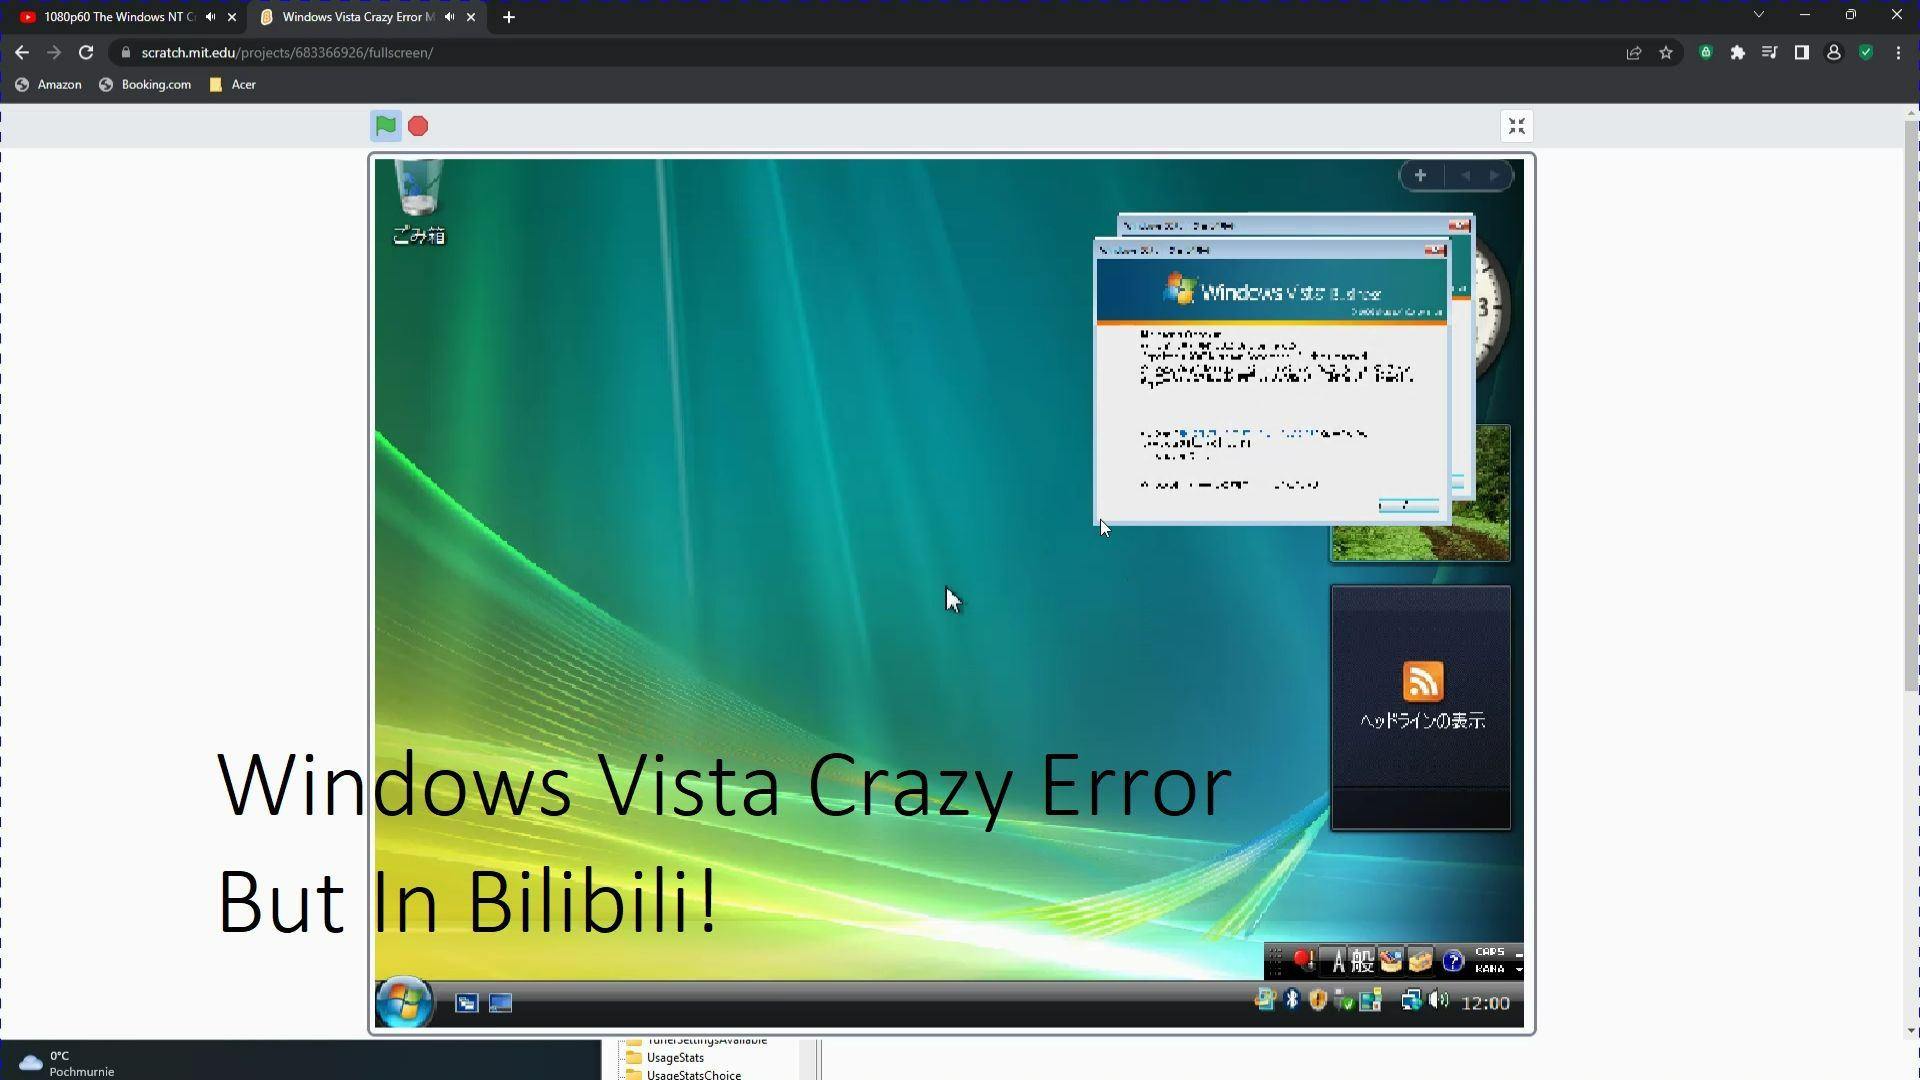Click the clock gadget in the sidebar
1920x1080 pixels.
1490,310
